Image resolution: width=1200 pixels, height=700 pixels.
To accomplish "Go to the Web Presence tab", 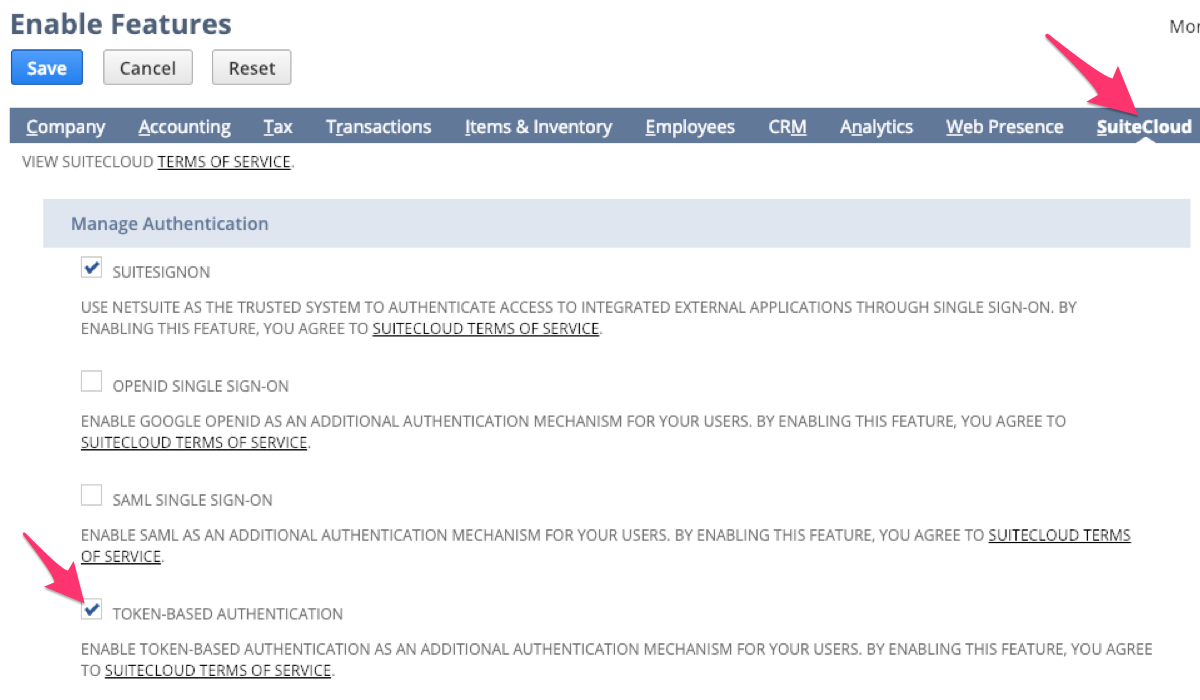I will [1005, 127].
